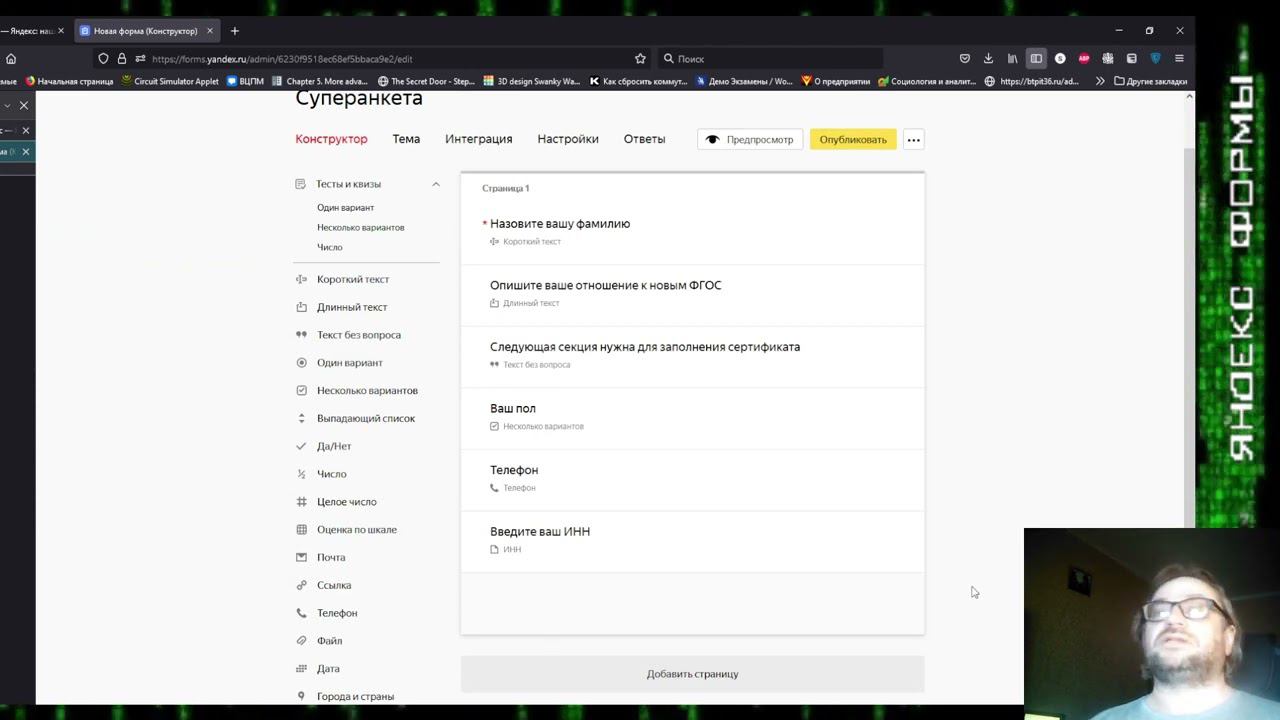Insert a Текст без вопроса block
This screenshot has height=720, width=1280.
(358, 335)
